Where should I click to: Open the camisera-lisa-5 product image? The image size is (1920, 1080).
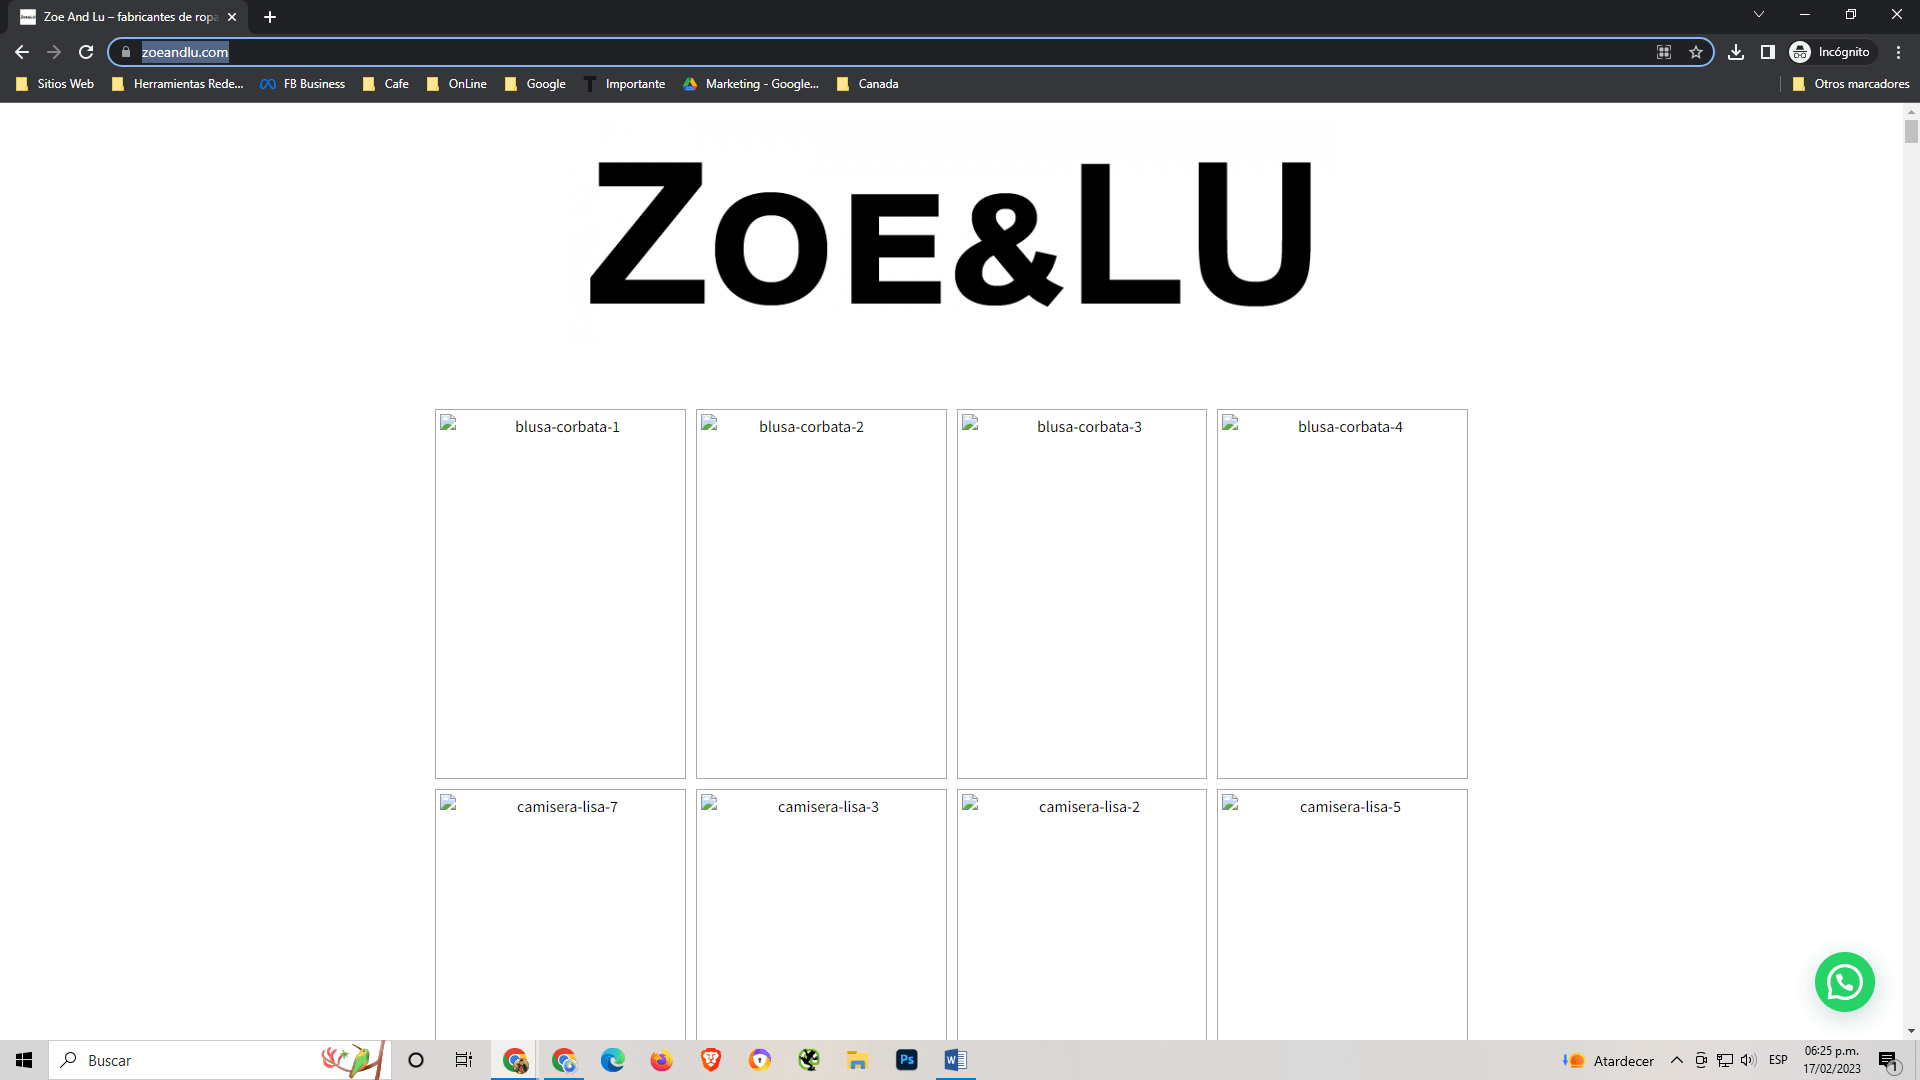click(1342, 914)
